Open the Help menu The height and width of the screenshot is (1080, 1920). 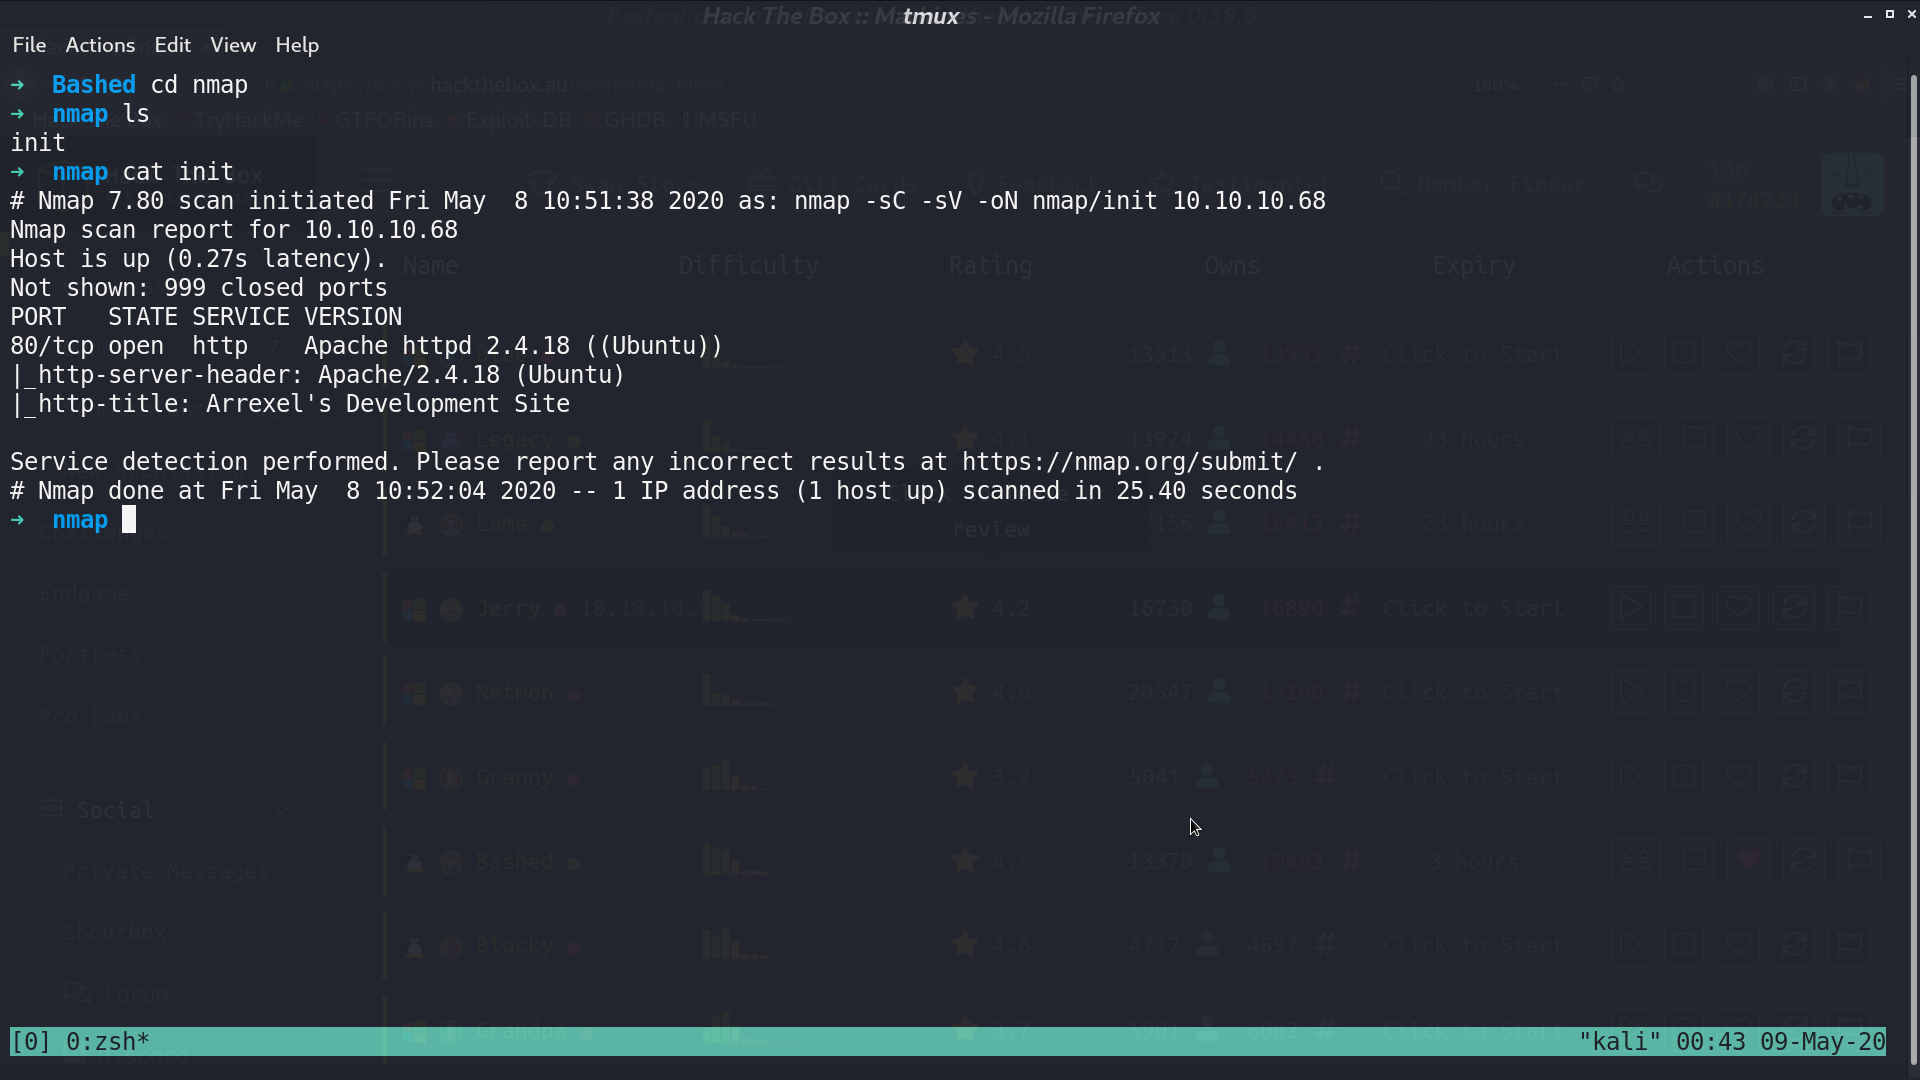[297, 45]
